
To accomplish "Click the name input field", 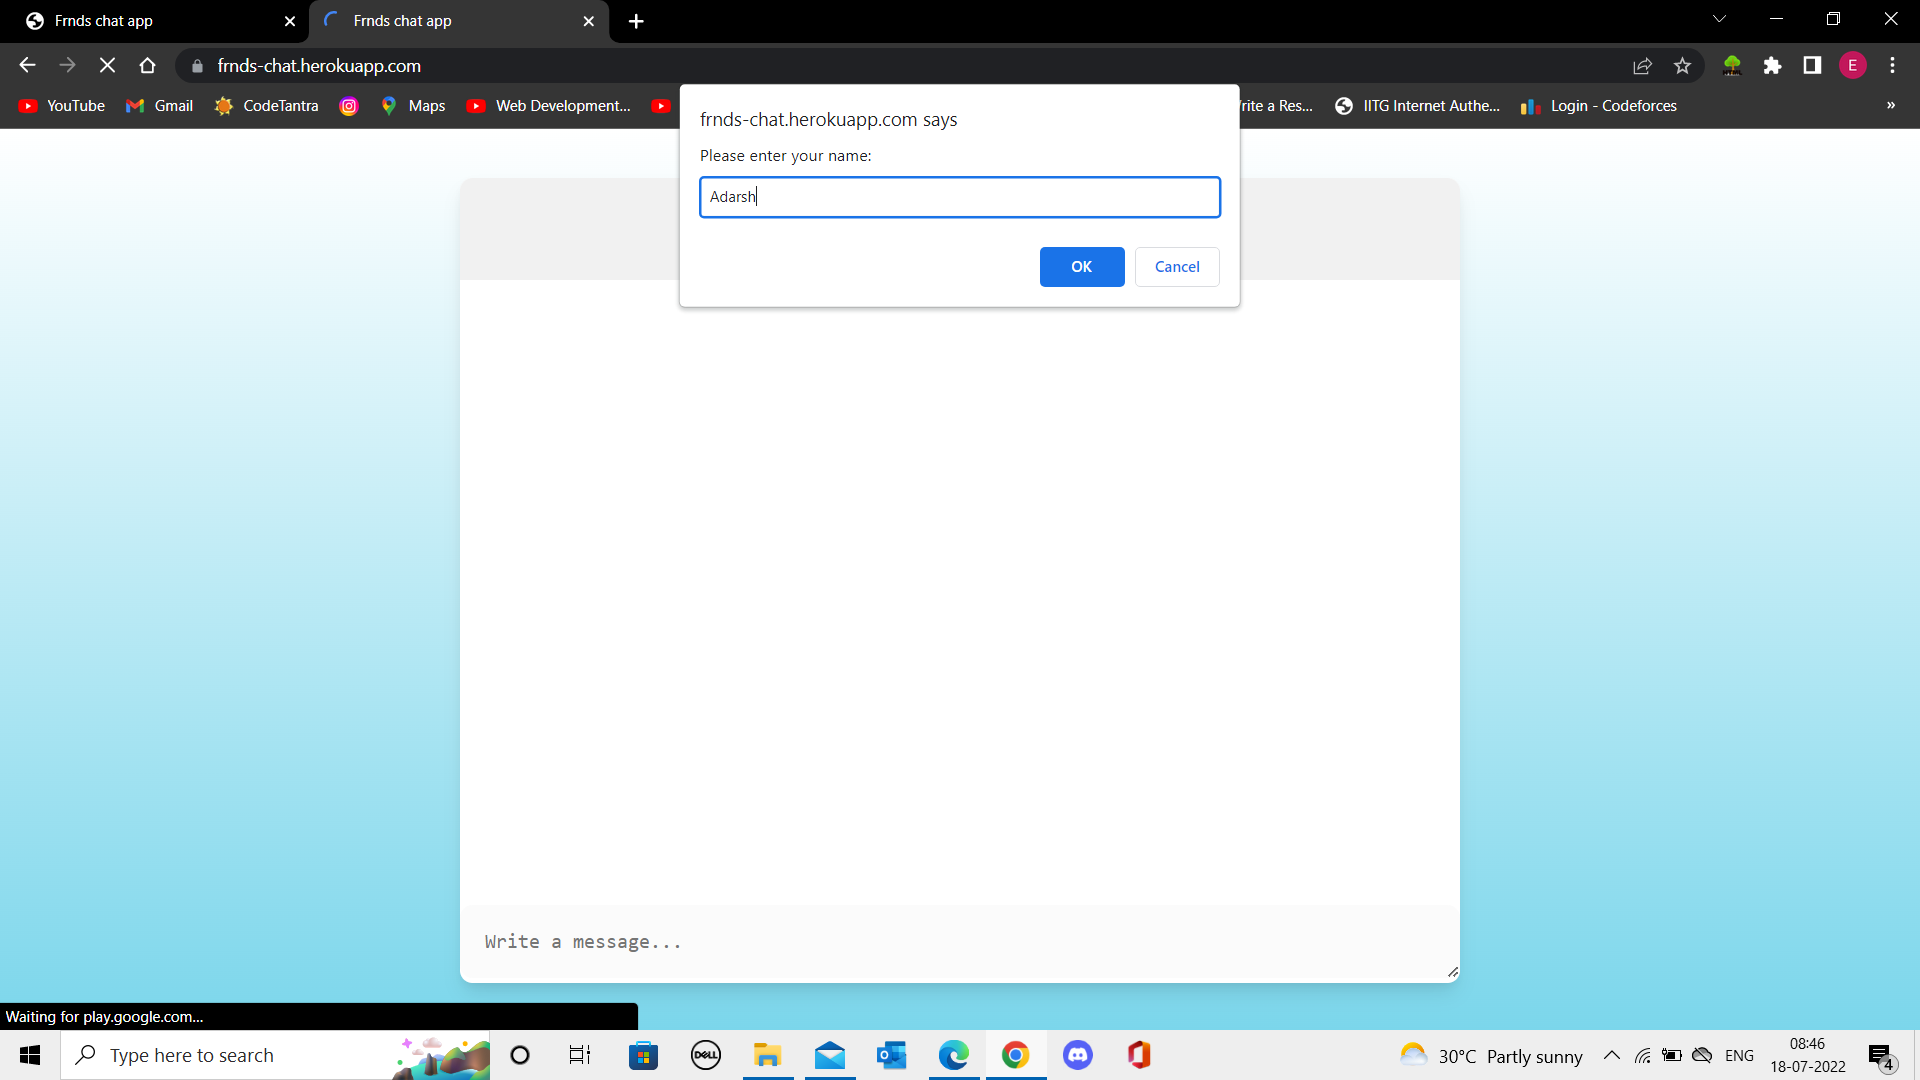I will [959, 197].
